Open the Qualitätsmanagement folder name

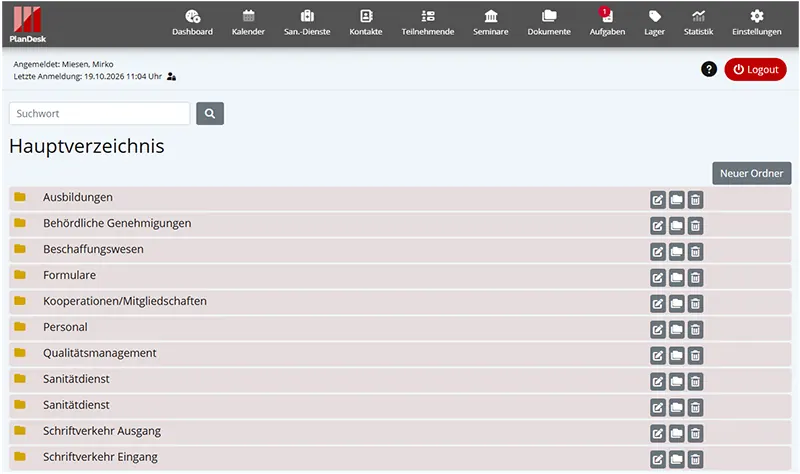[99, 353]
